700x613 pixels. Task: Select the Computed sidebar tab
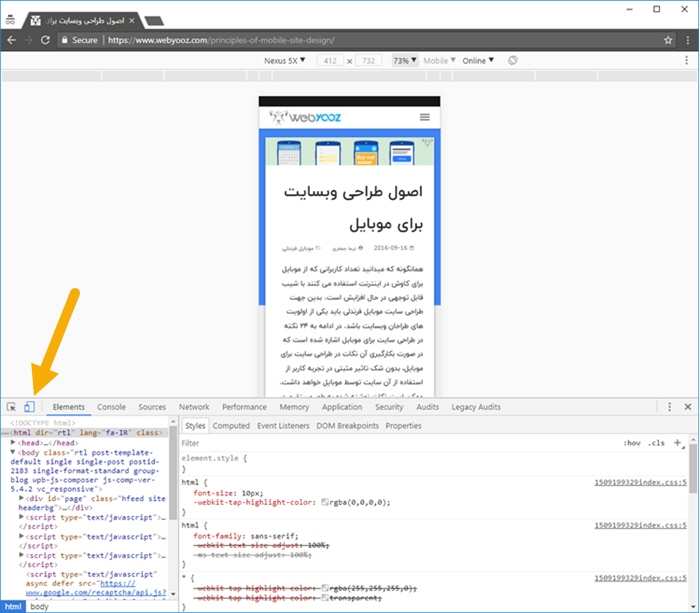pyautogui.click(x=231, y=425)
